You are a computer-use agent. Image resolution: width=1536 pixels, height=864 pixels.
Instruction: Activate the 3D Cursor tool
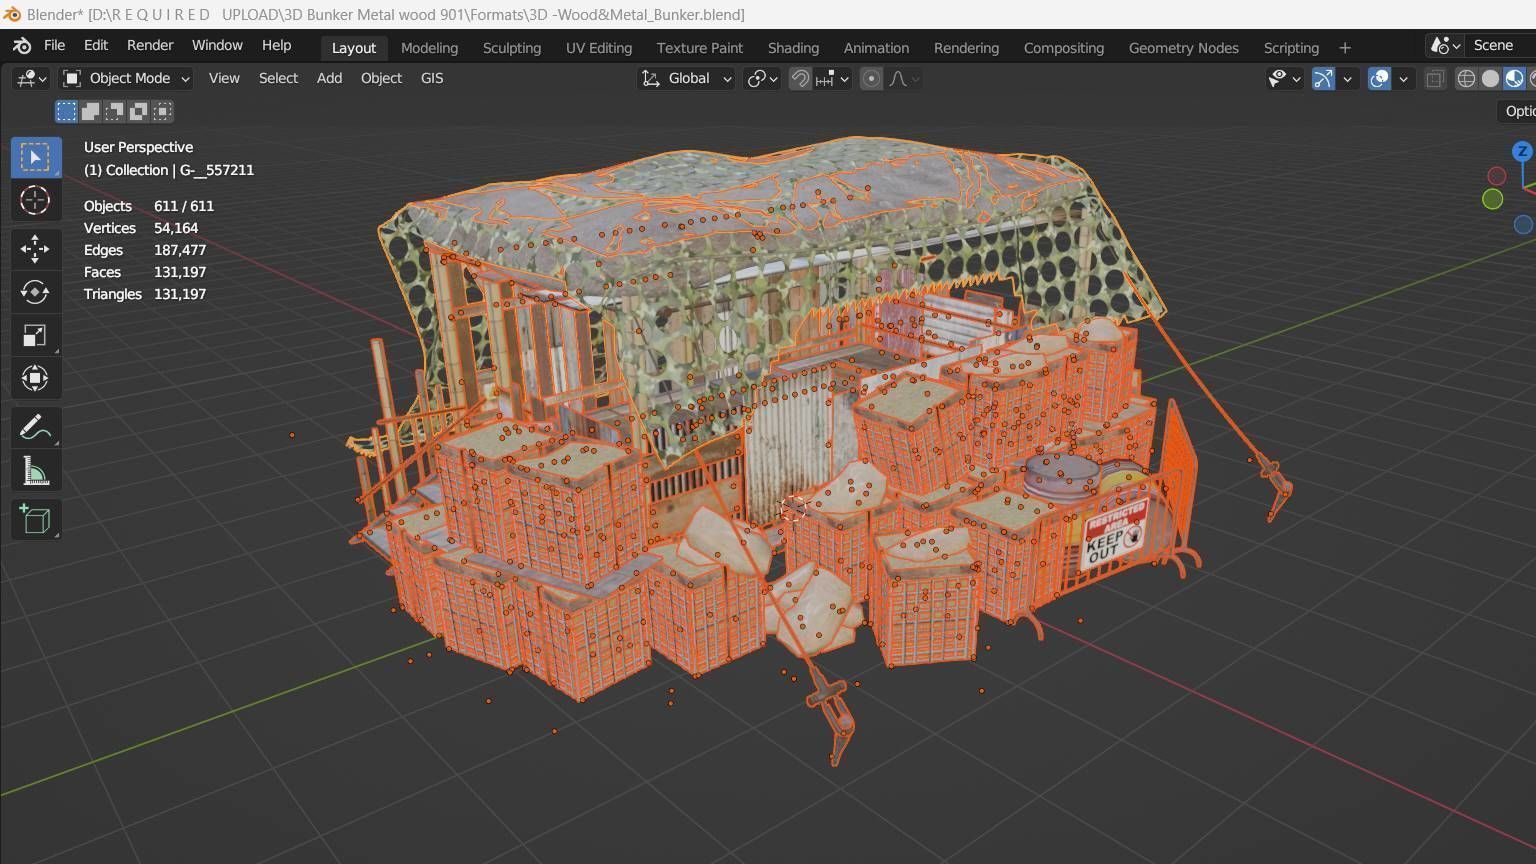[35, 200]
